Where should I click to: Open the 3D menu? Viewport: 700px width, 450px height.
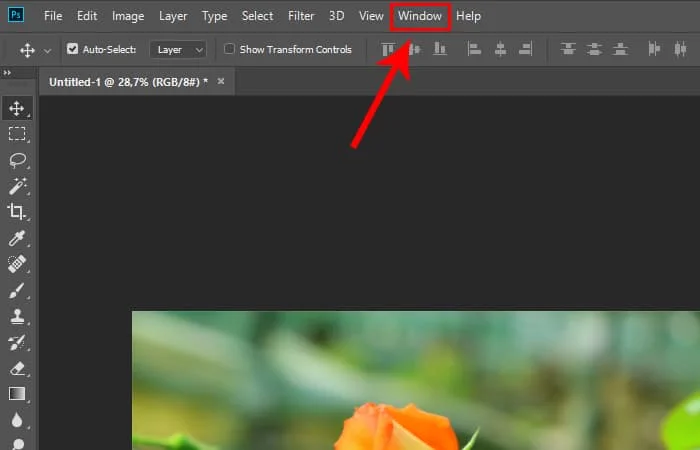(x=337, y=16)
